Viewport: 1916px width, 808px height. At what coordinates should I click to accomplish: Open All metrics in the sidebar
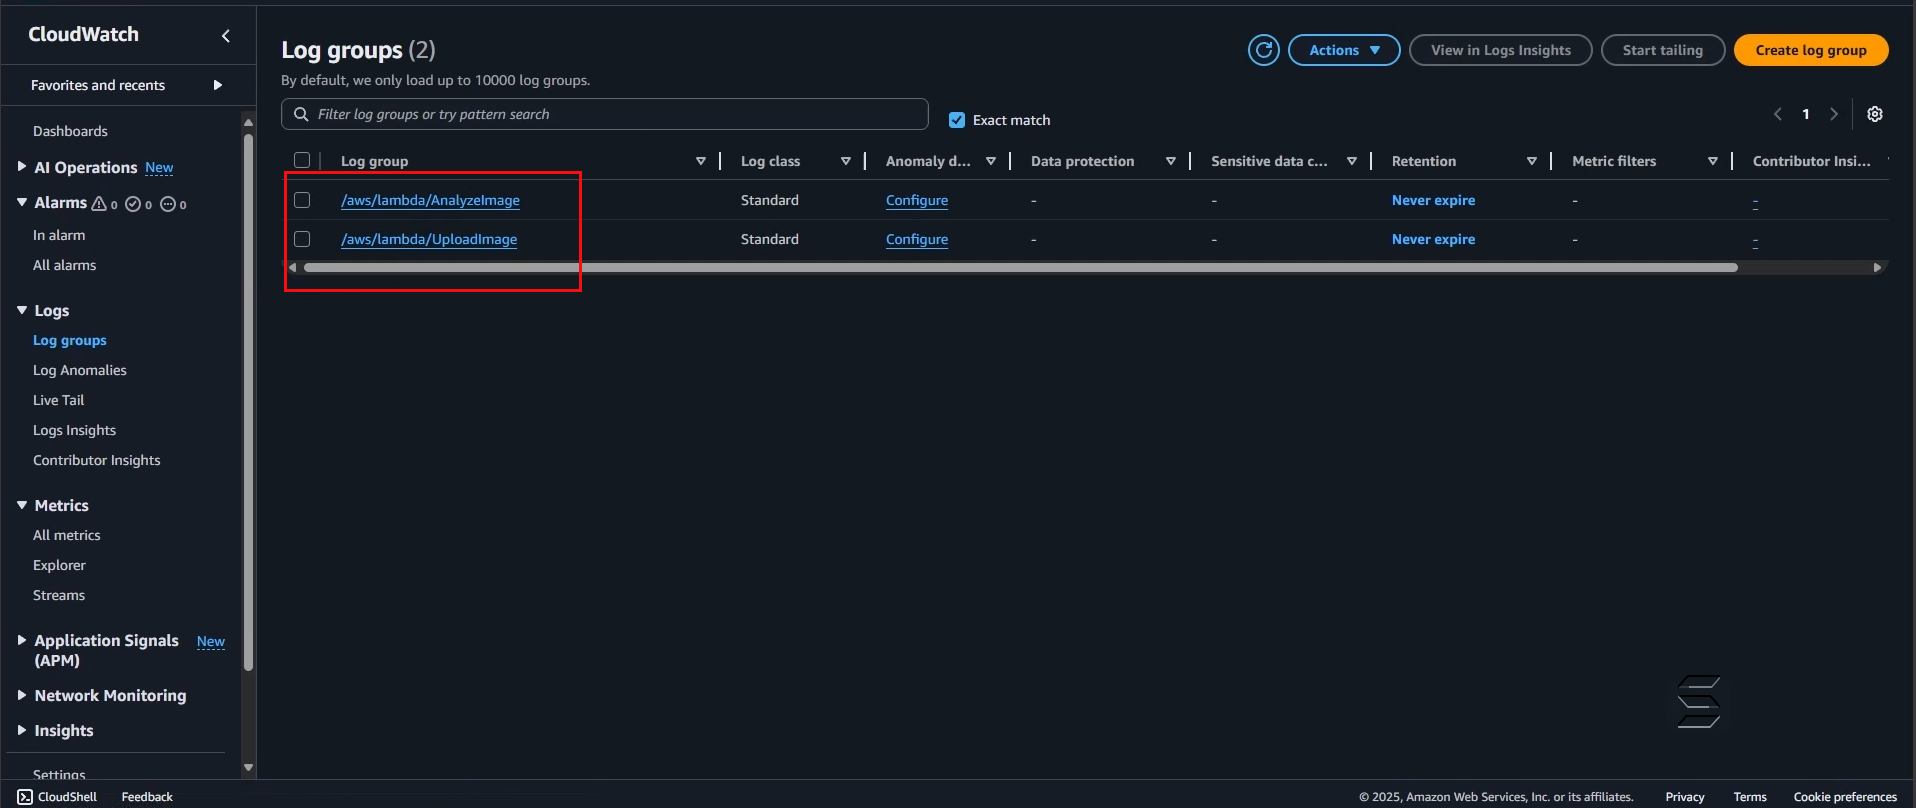click(x=67, y=535)
